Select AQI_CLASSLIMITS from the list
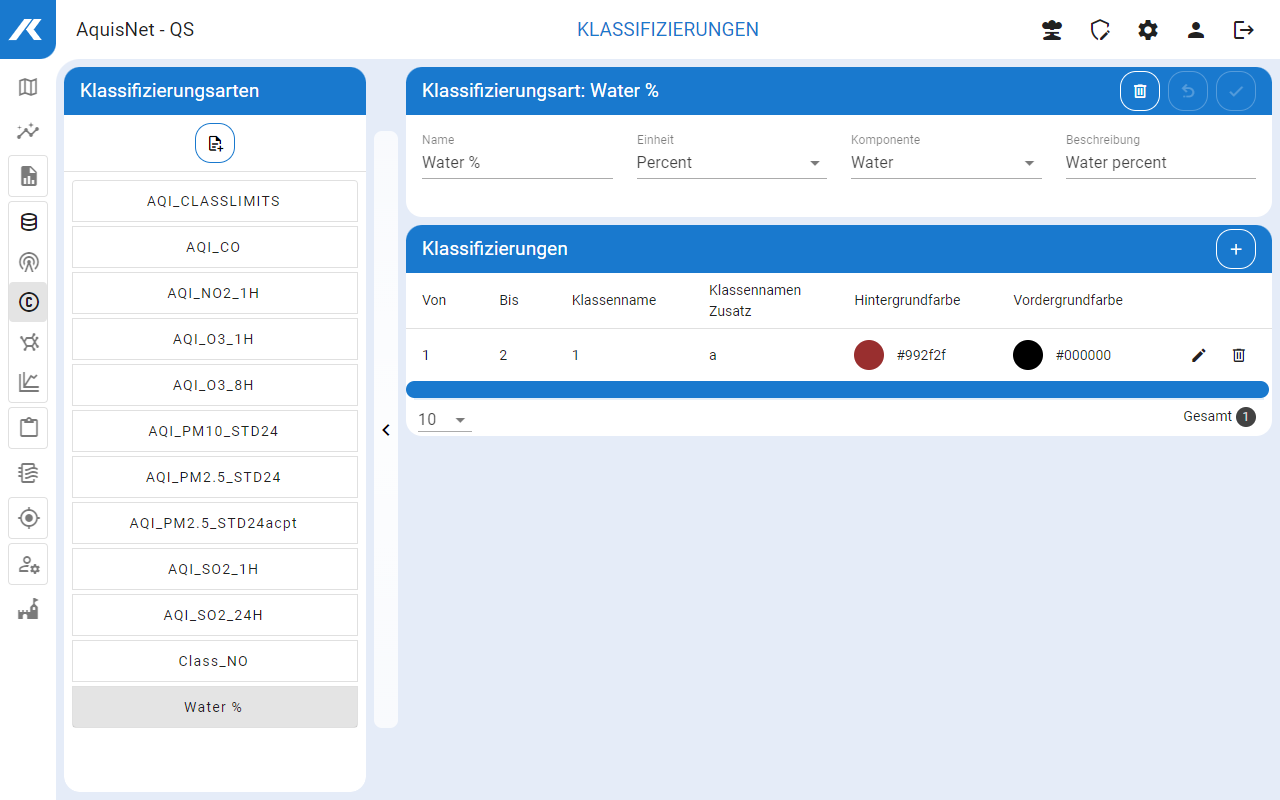 214,201
